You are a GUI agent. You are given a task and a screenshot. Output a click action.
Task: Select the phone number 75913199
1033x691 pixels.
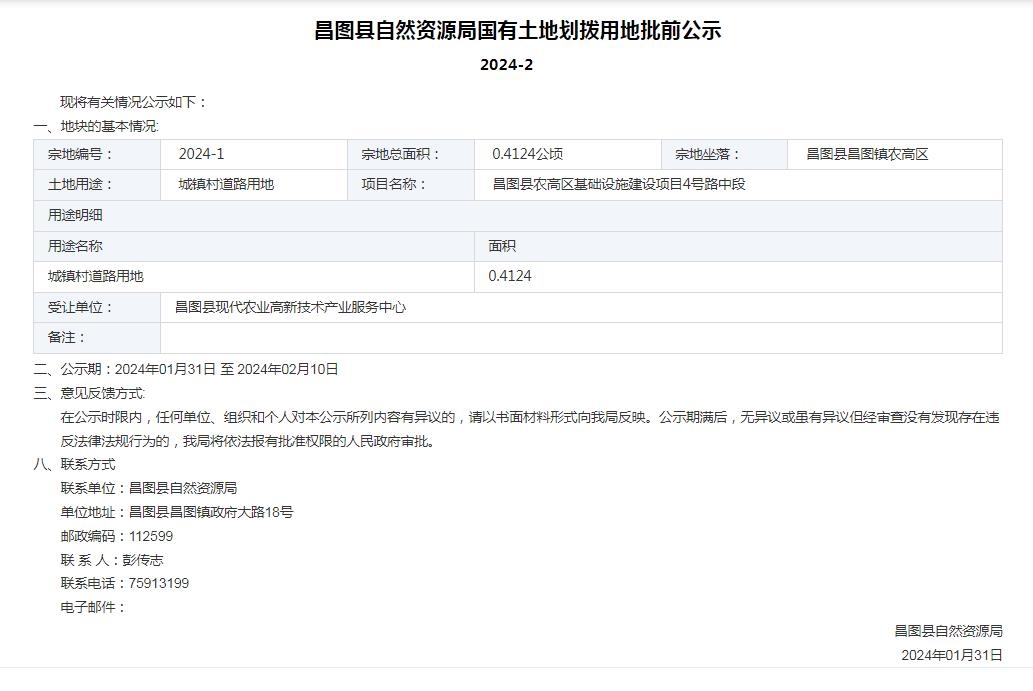coord(159,584)
